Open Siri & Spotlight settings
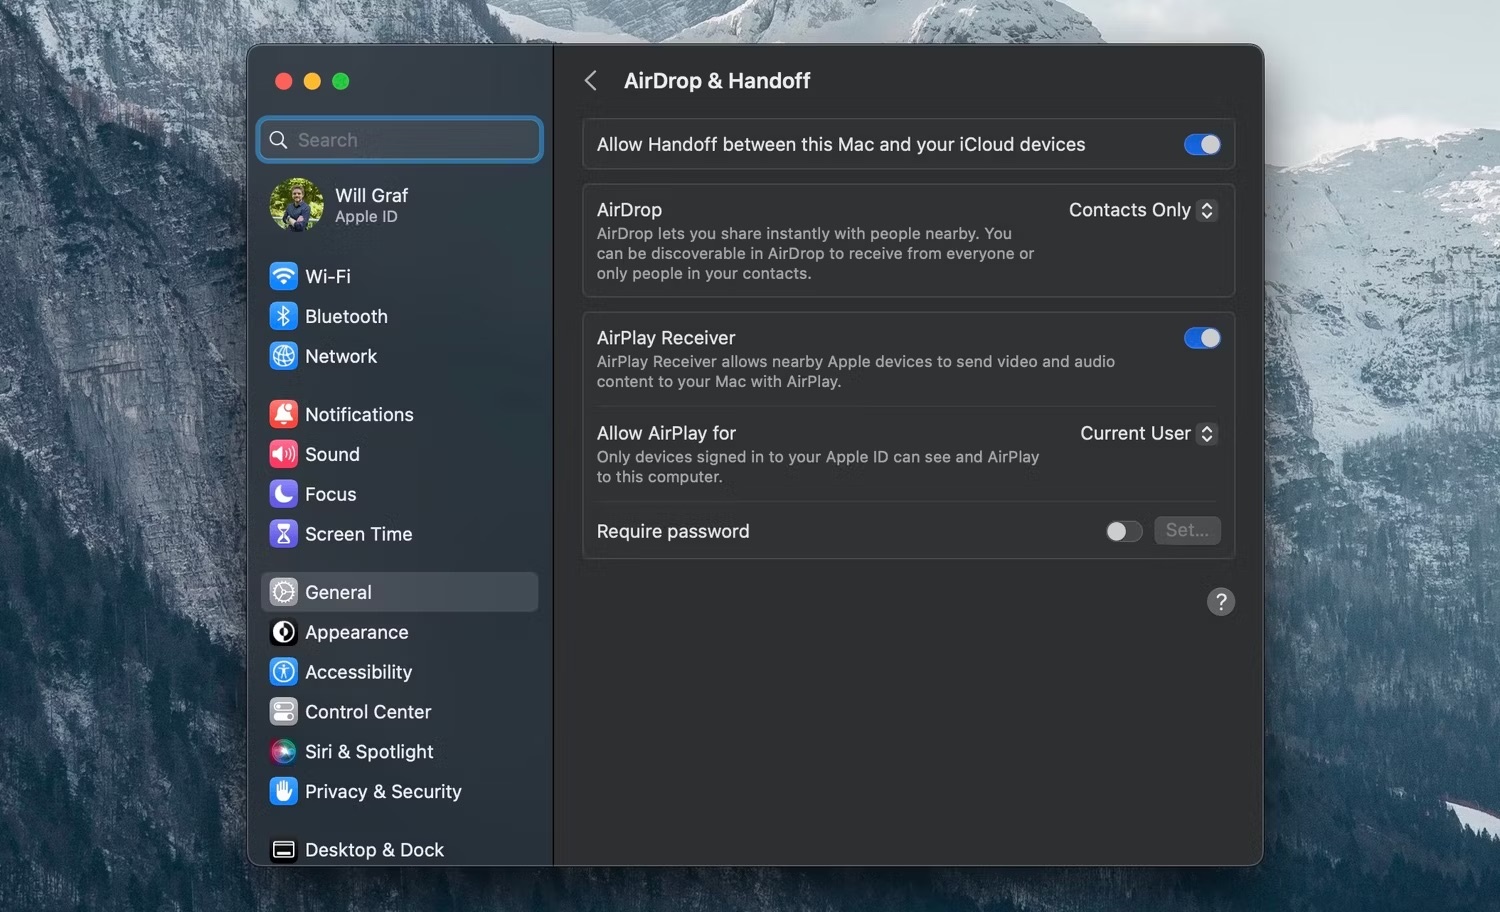Screen dimensions: 1500x912 click(369, 751)
